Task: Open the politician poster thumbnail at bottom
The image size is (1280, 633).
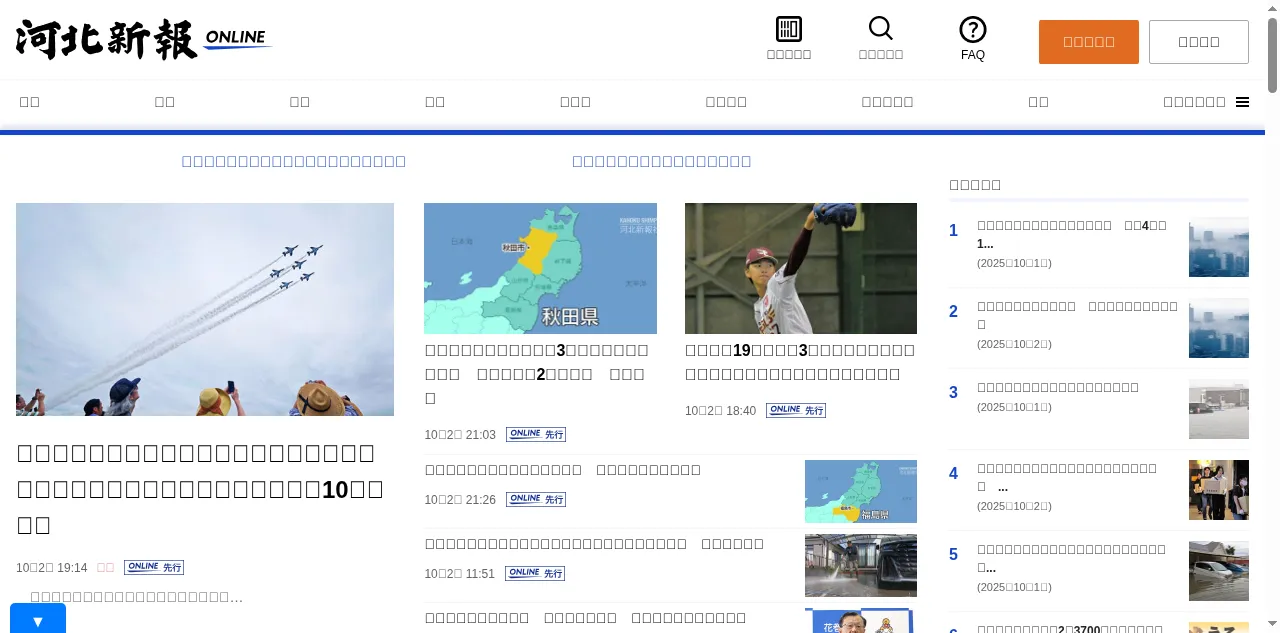Action: coord(861,621)
